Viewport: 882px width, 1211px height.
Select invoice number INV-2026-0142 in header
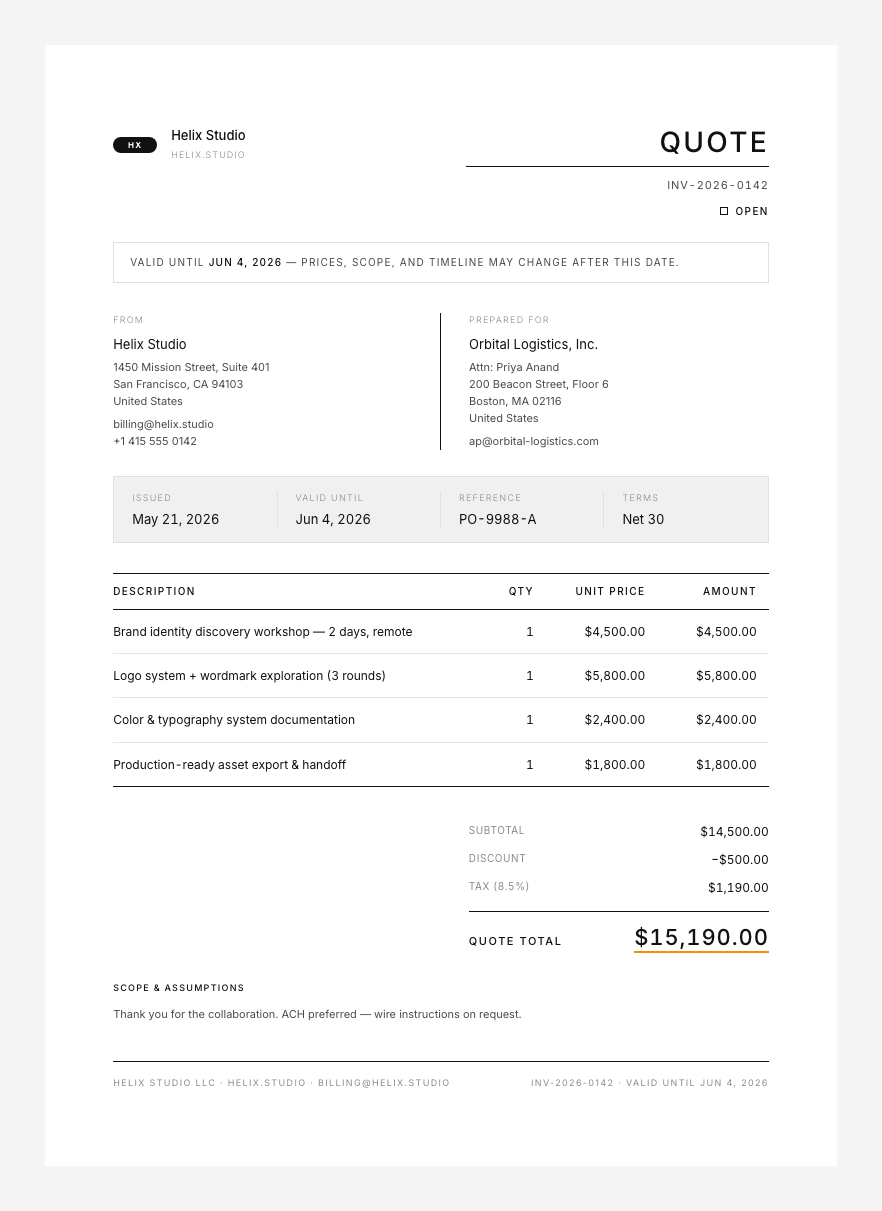718,185
